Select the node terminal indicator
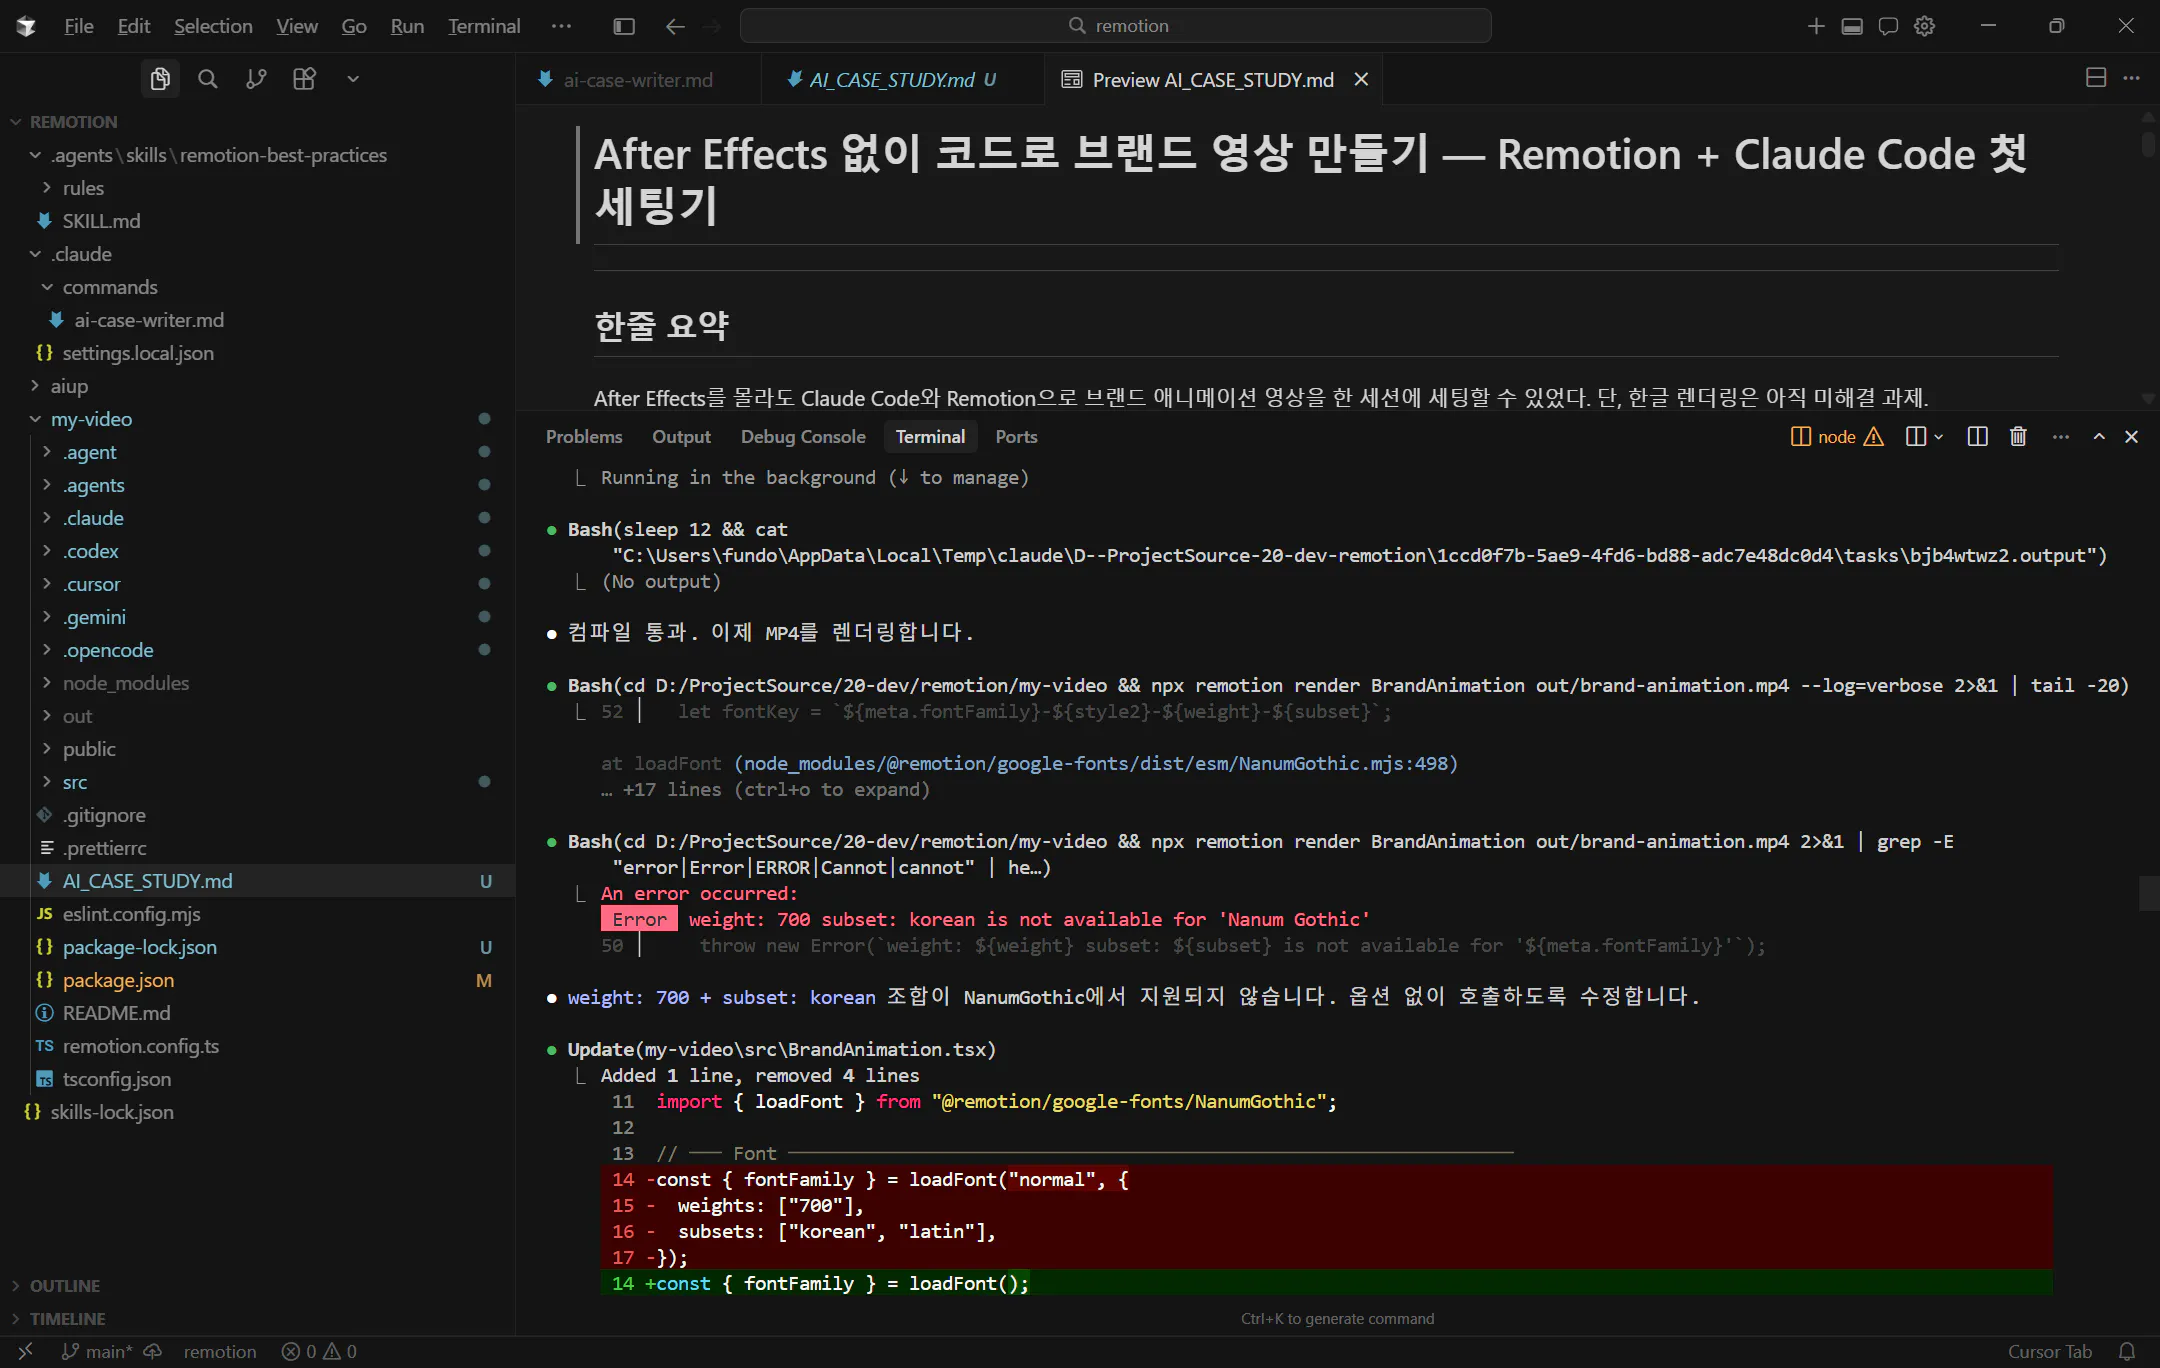The image size is (2160, 1368). coord(1837,437)
